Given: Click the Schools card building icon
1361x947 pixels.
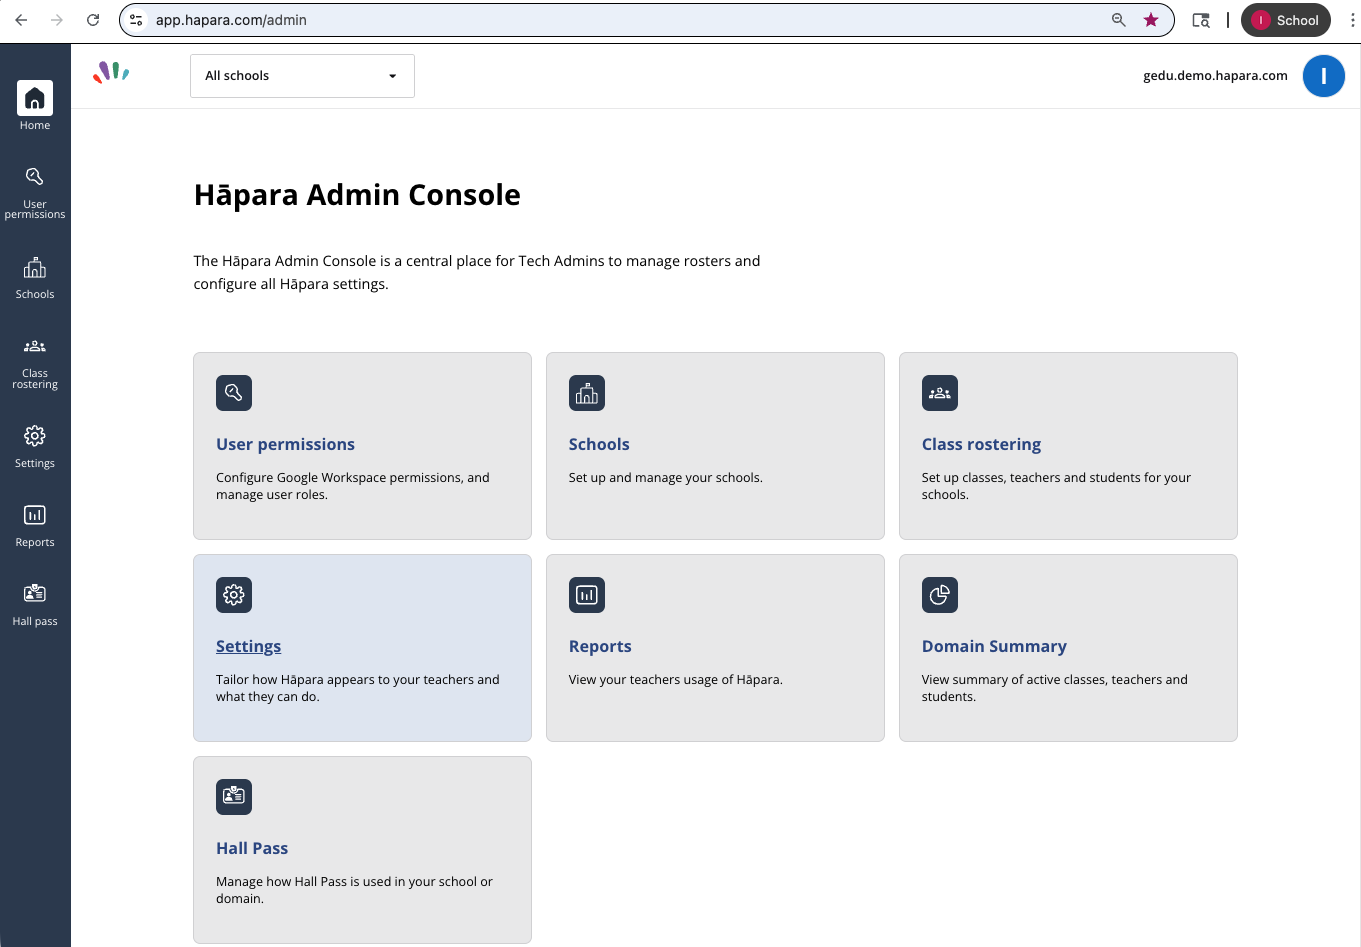Looking at the screenshot, I should click(587, 393).
